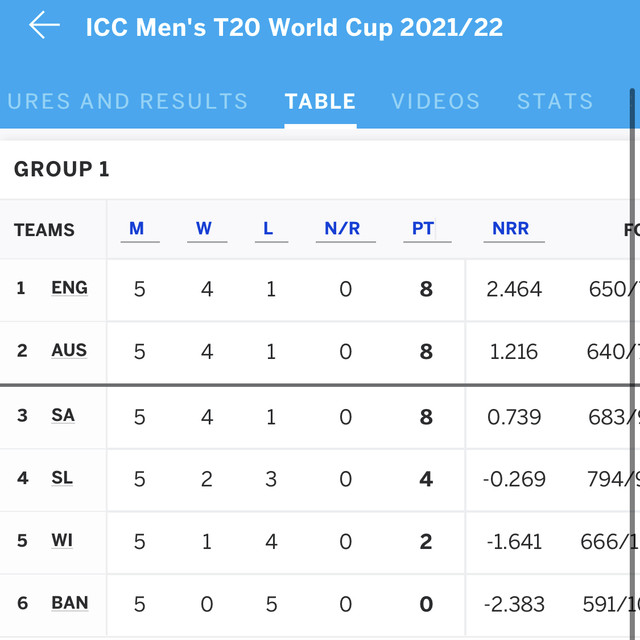Sort by the W column header

pos(204,229)
